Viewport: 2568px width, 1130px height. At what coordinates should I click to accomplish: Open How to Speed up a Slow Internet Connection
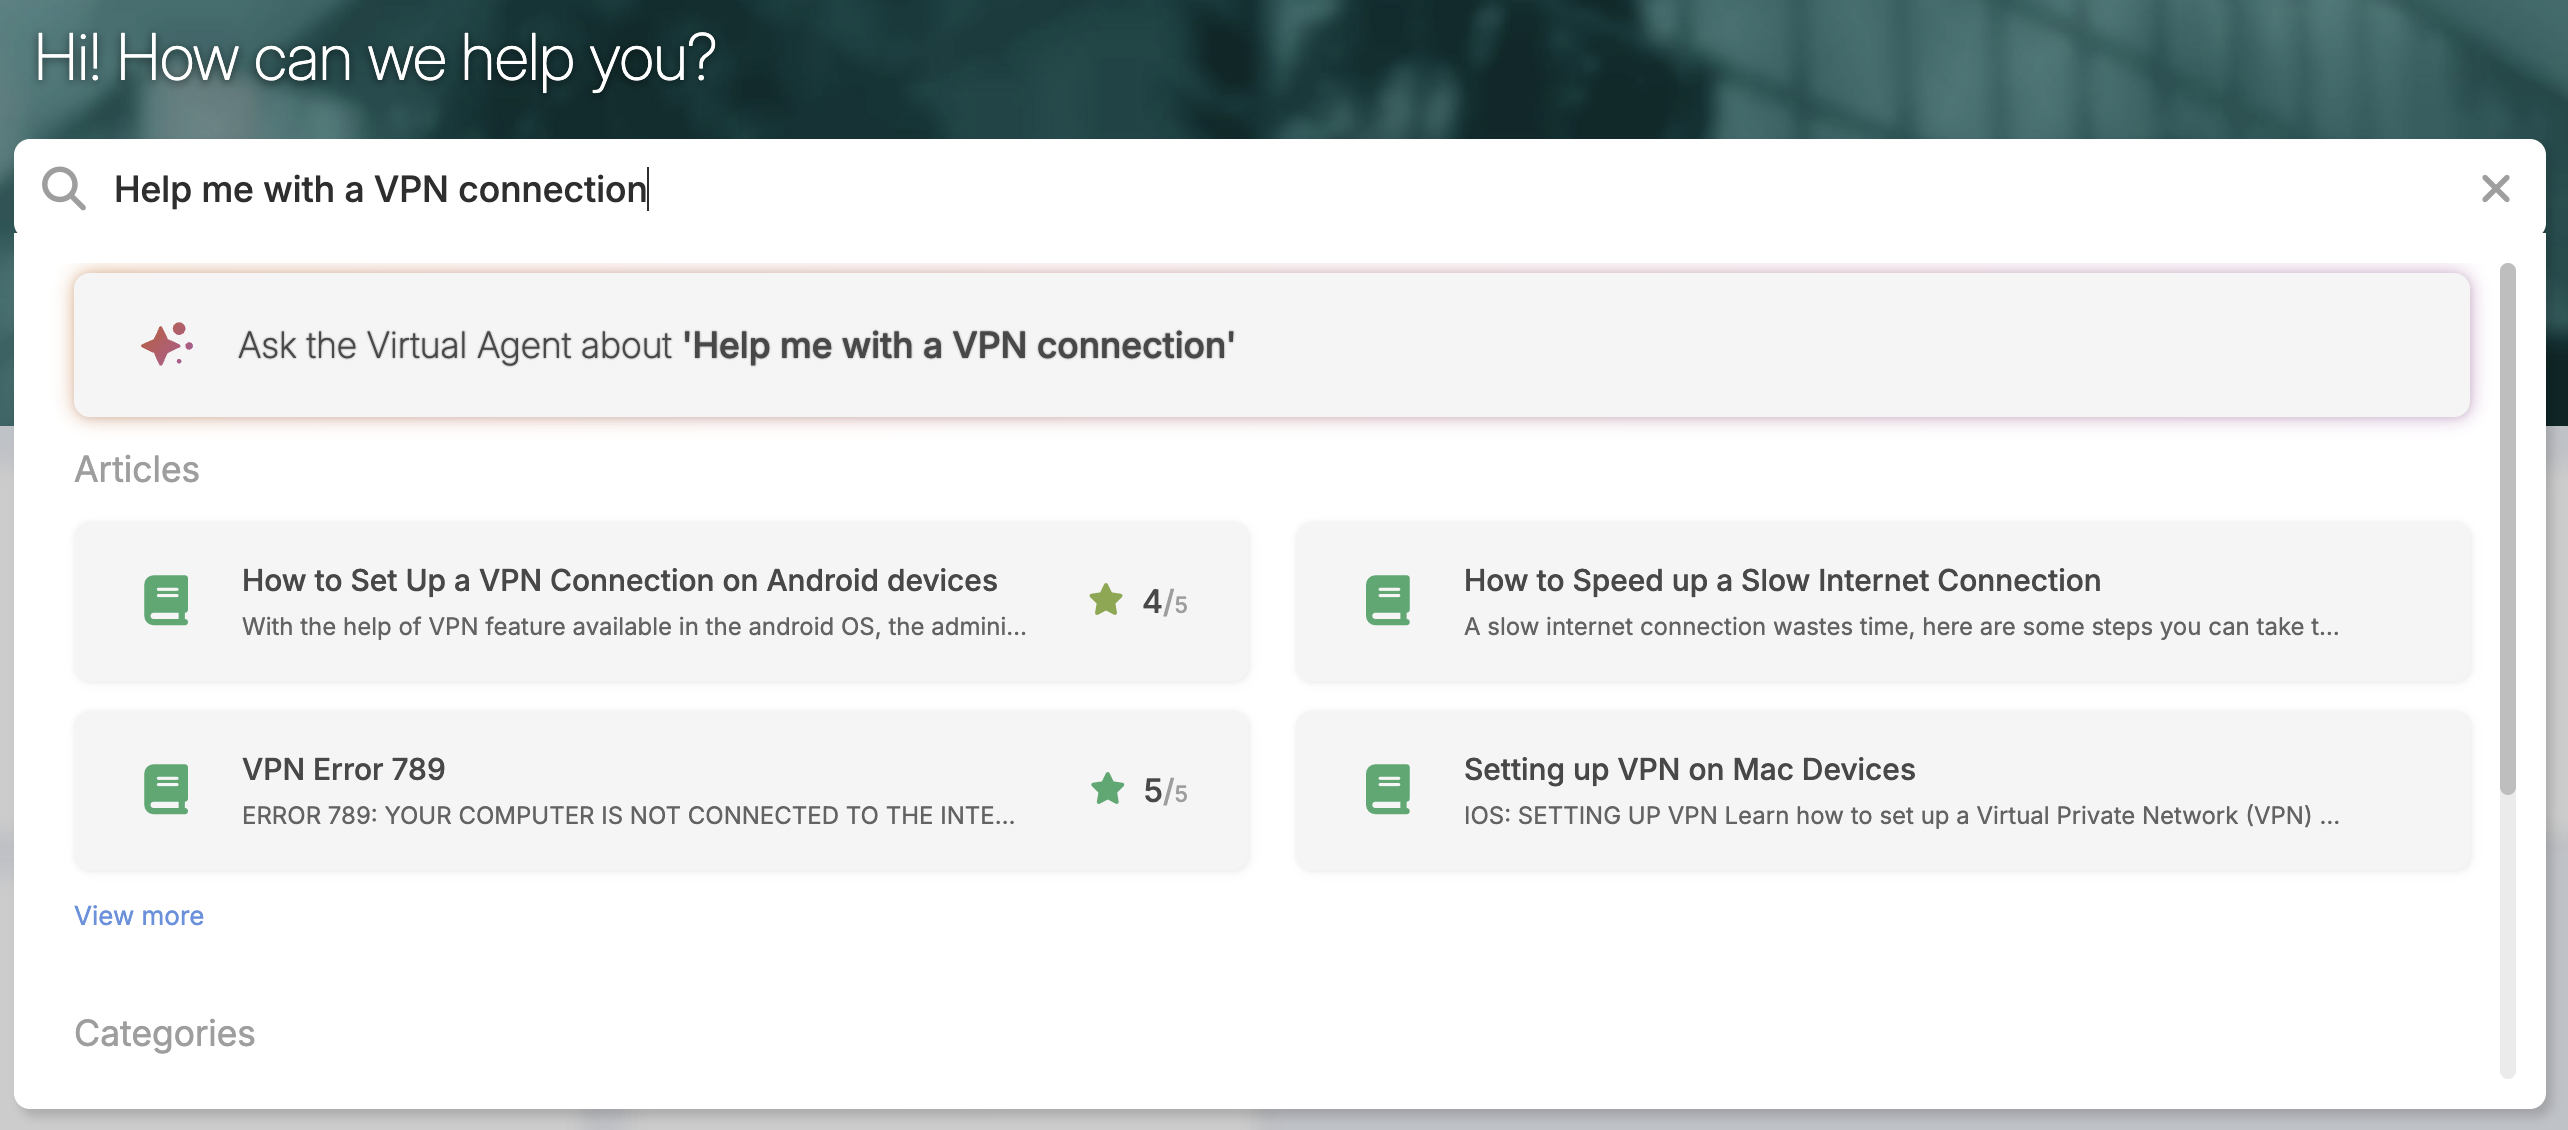(x=1782, y=580)
